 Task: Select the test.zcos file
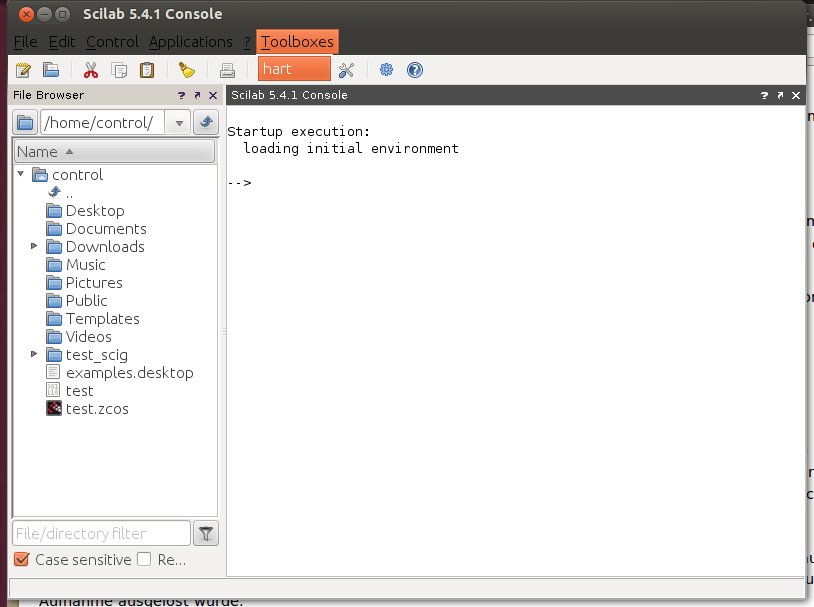96,408
